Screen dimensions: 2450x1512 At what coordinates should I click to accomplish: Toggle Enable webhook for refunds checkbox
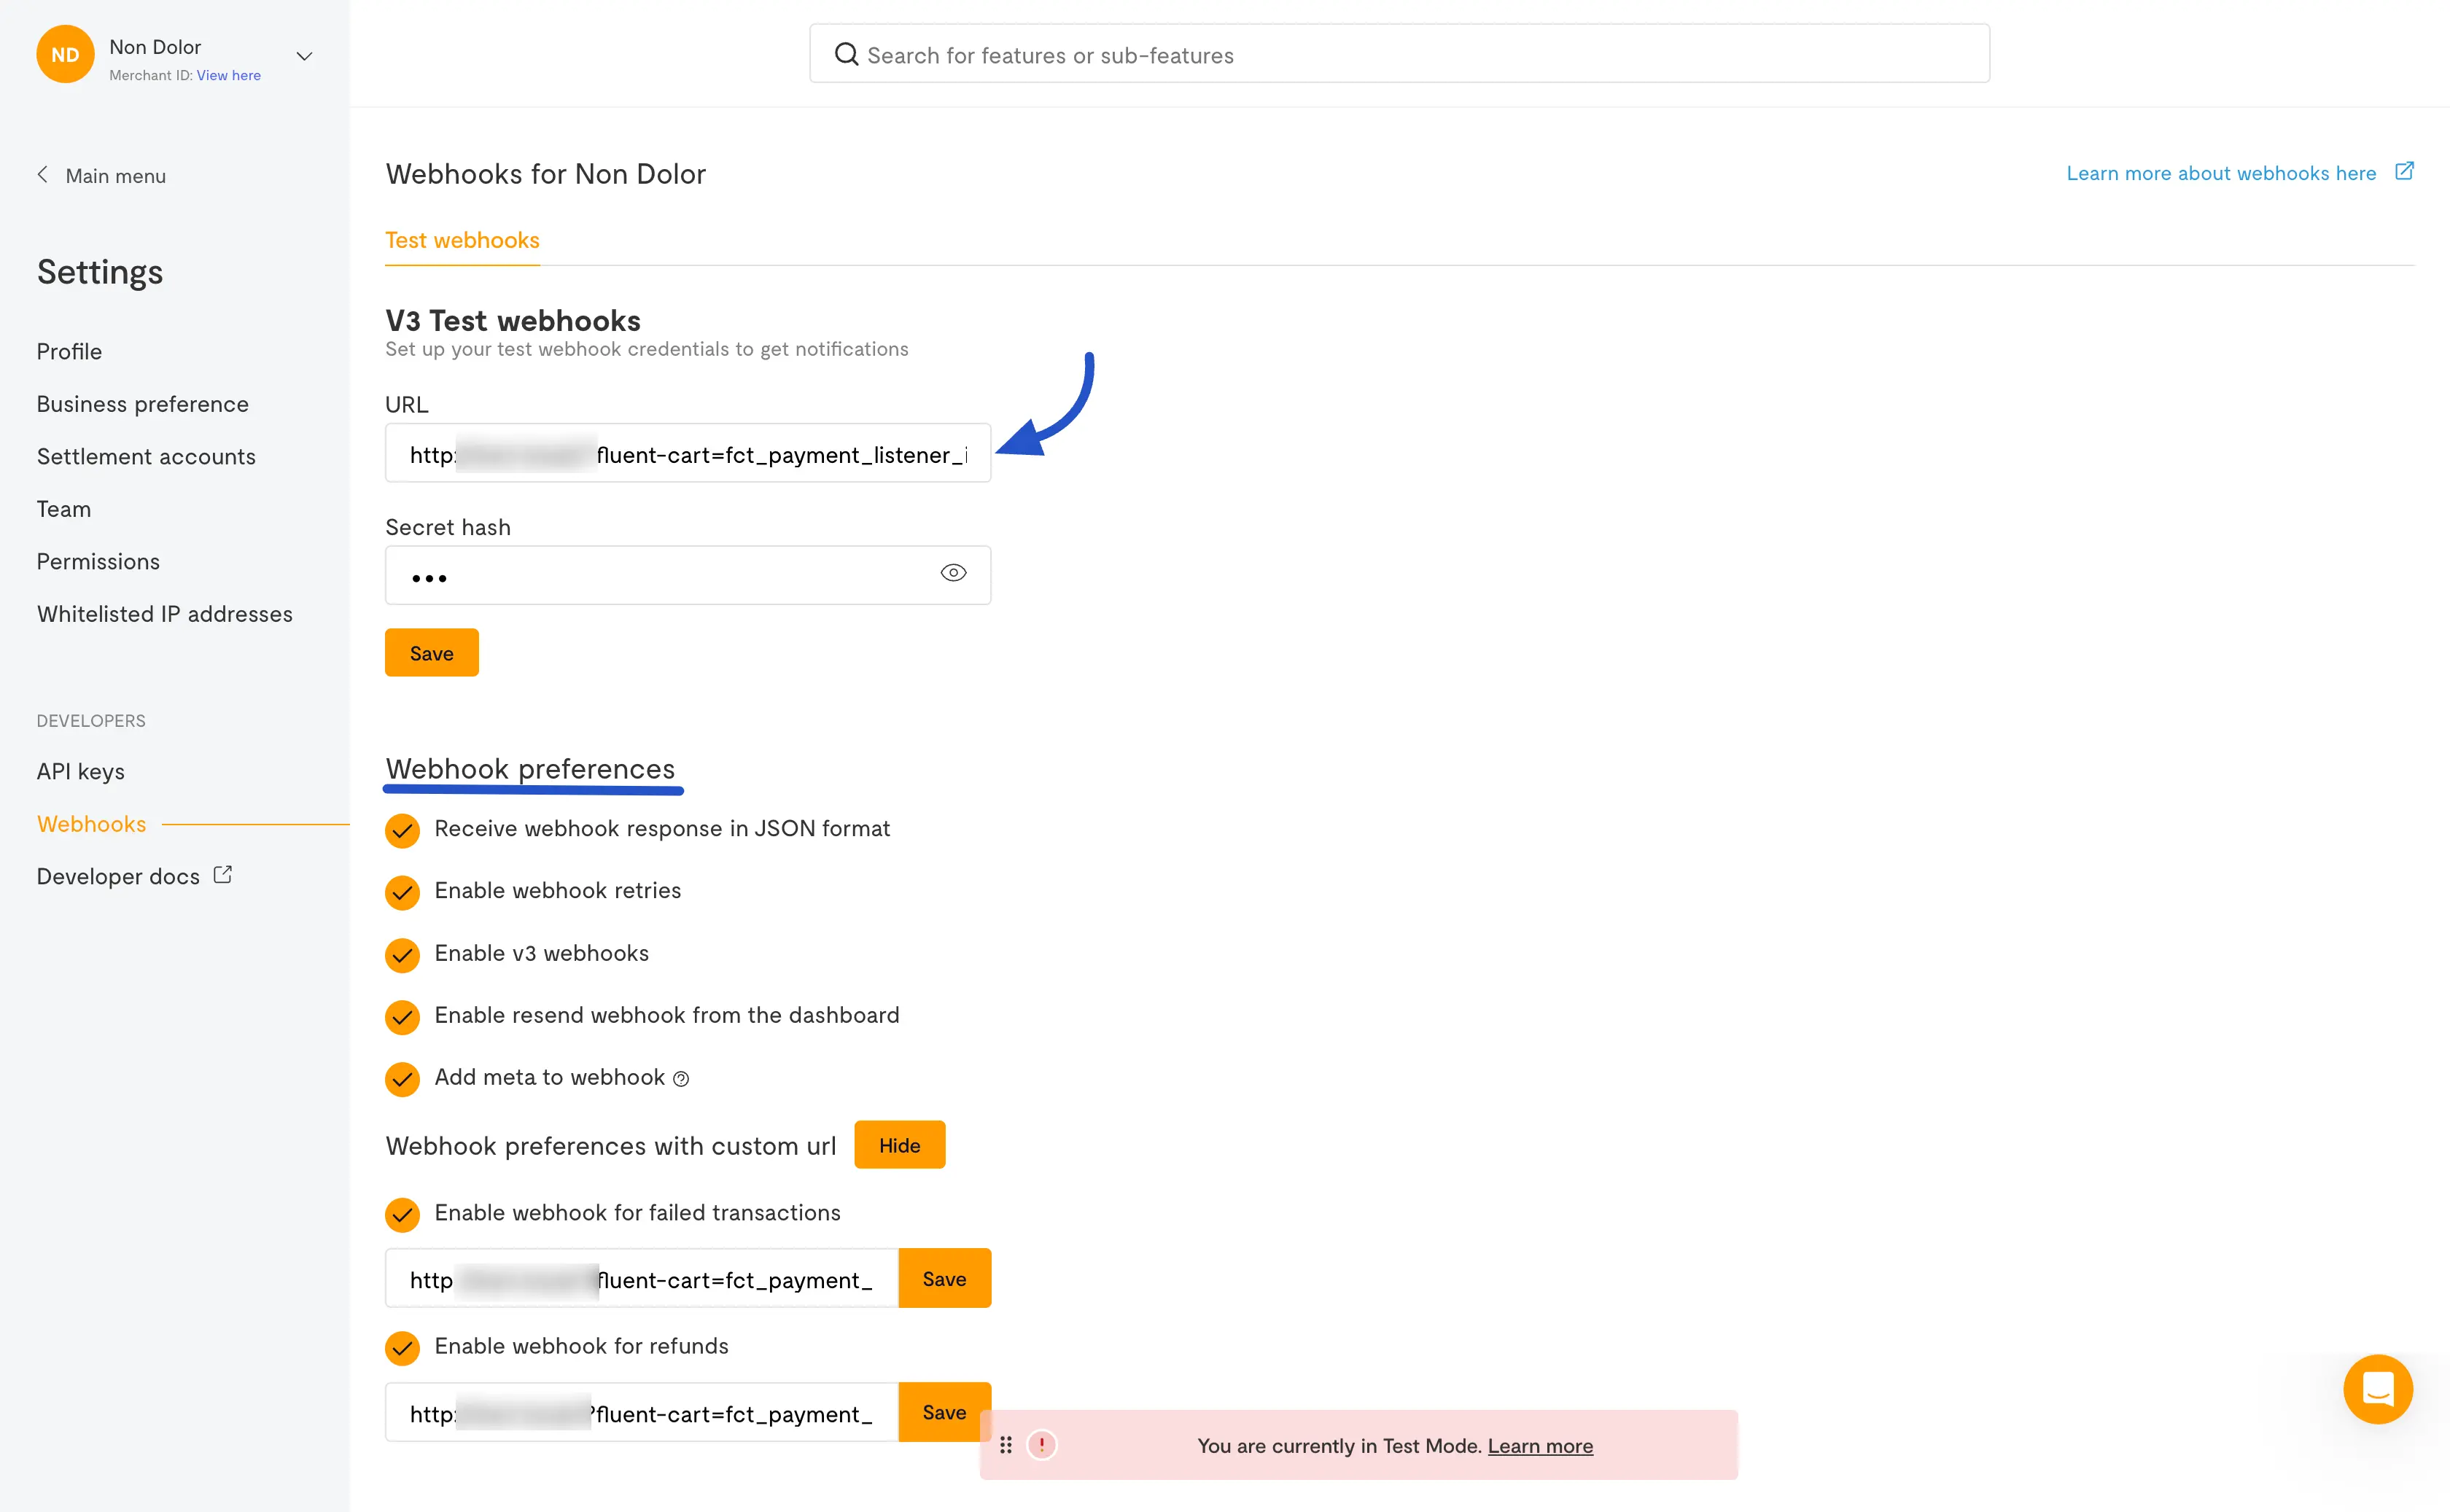tap(402, 1348)
